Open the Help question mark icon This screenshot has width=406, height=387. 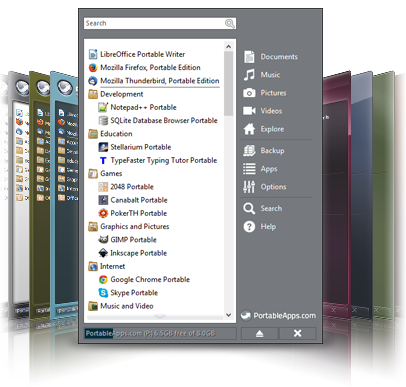pos(249,227)
